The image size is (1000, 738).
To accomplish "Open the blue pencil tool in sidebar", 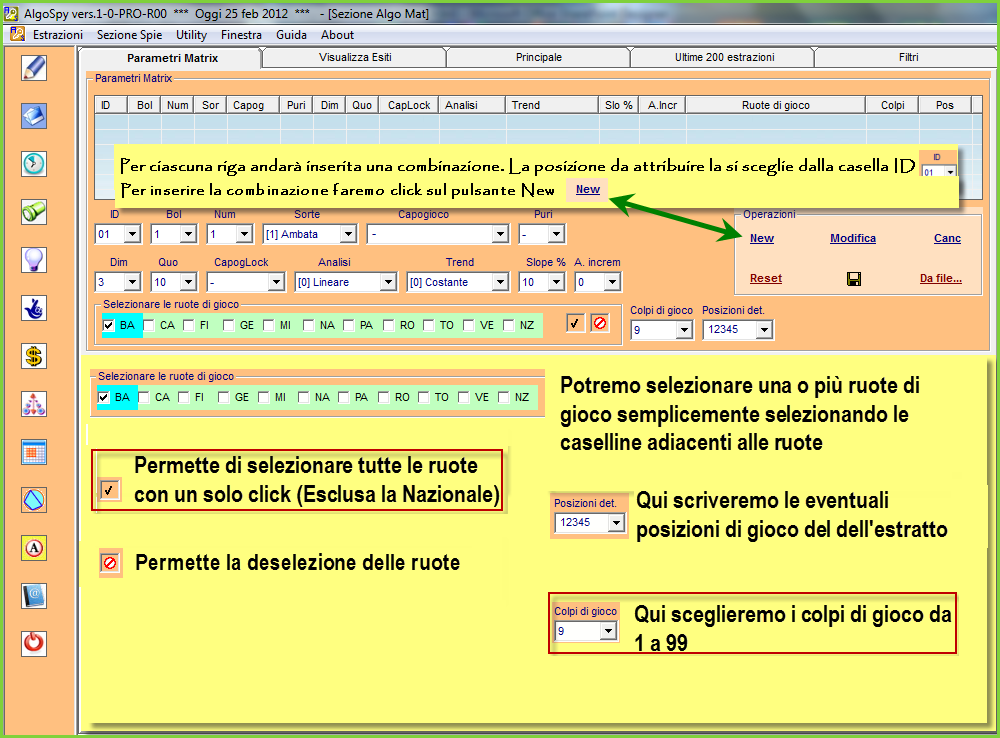I will [x=34, y=68].
